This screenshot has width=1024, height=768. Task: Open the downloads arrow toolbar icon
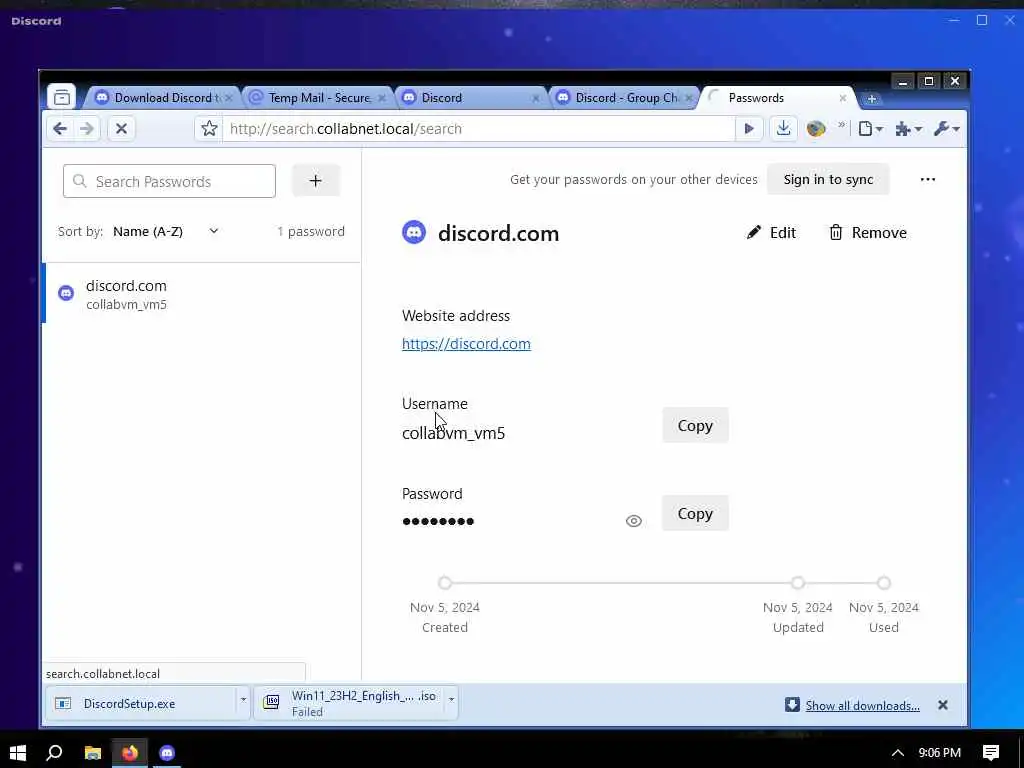tap(783, 129)
